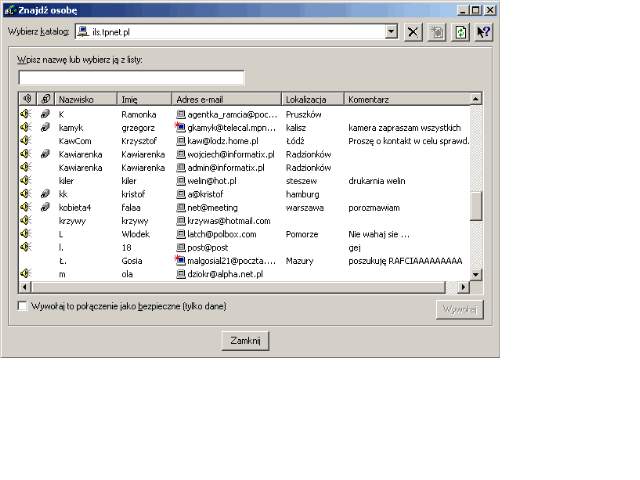Click the title bar application icon
Image resolution: width=640 pixels, height=480 pixels.
coord(10,10)
